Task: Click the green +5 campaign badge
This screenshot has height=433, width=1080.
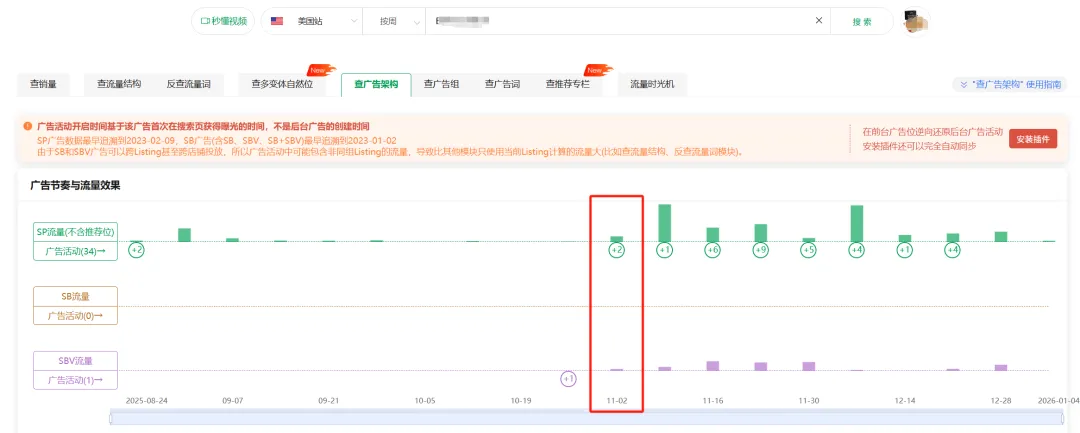Action: tap(809, 251)
